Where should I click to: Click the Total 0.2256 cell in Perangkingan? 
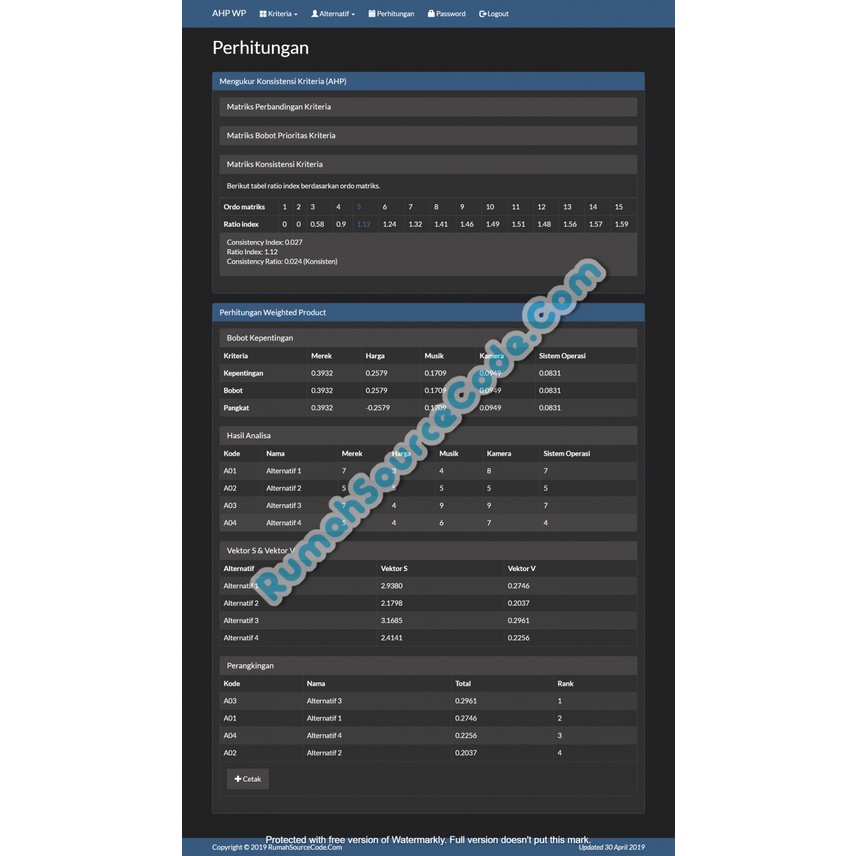466,735
